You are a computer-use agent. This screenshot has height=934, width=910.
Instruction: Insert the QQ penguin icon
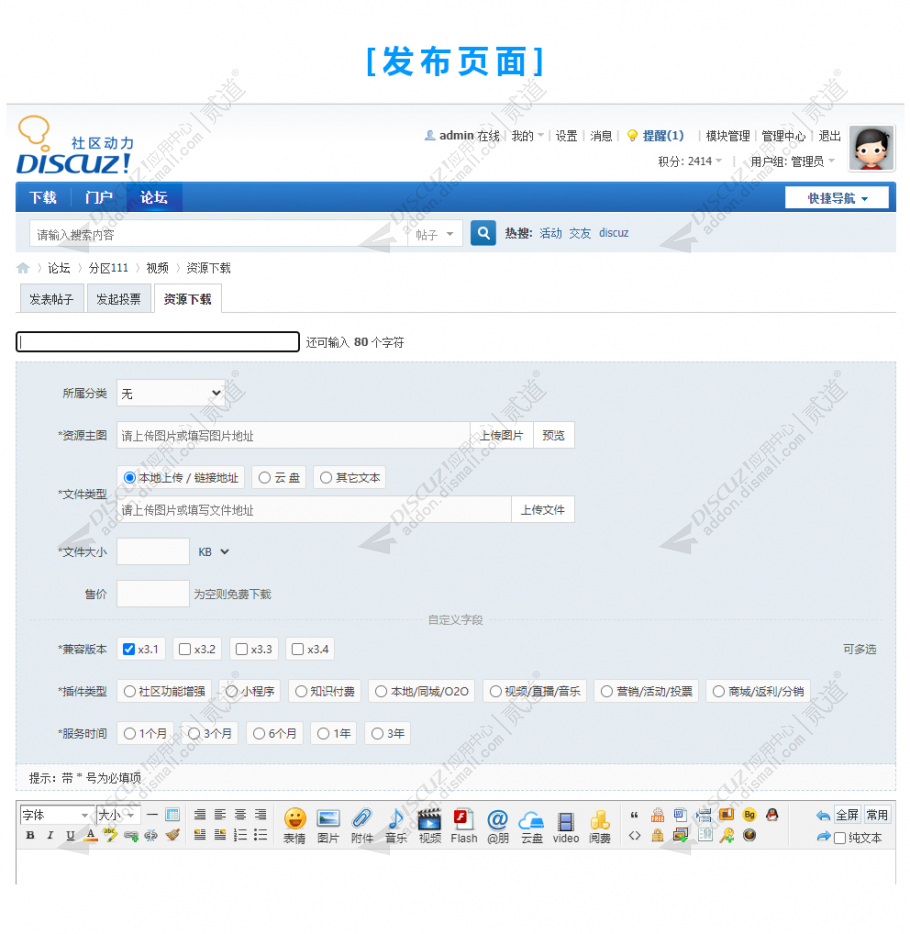[772, 814]
